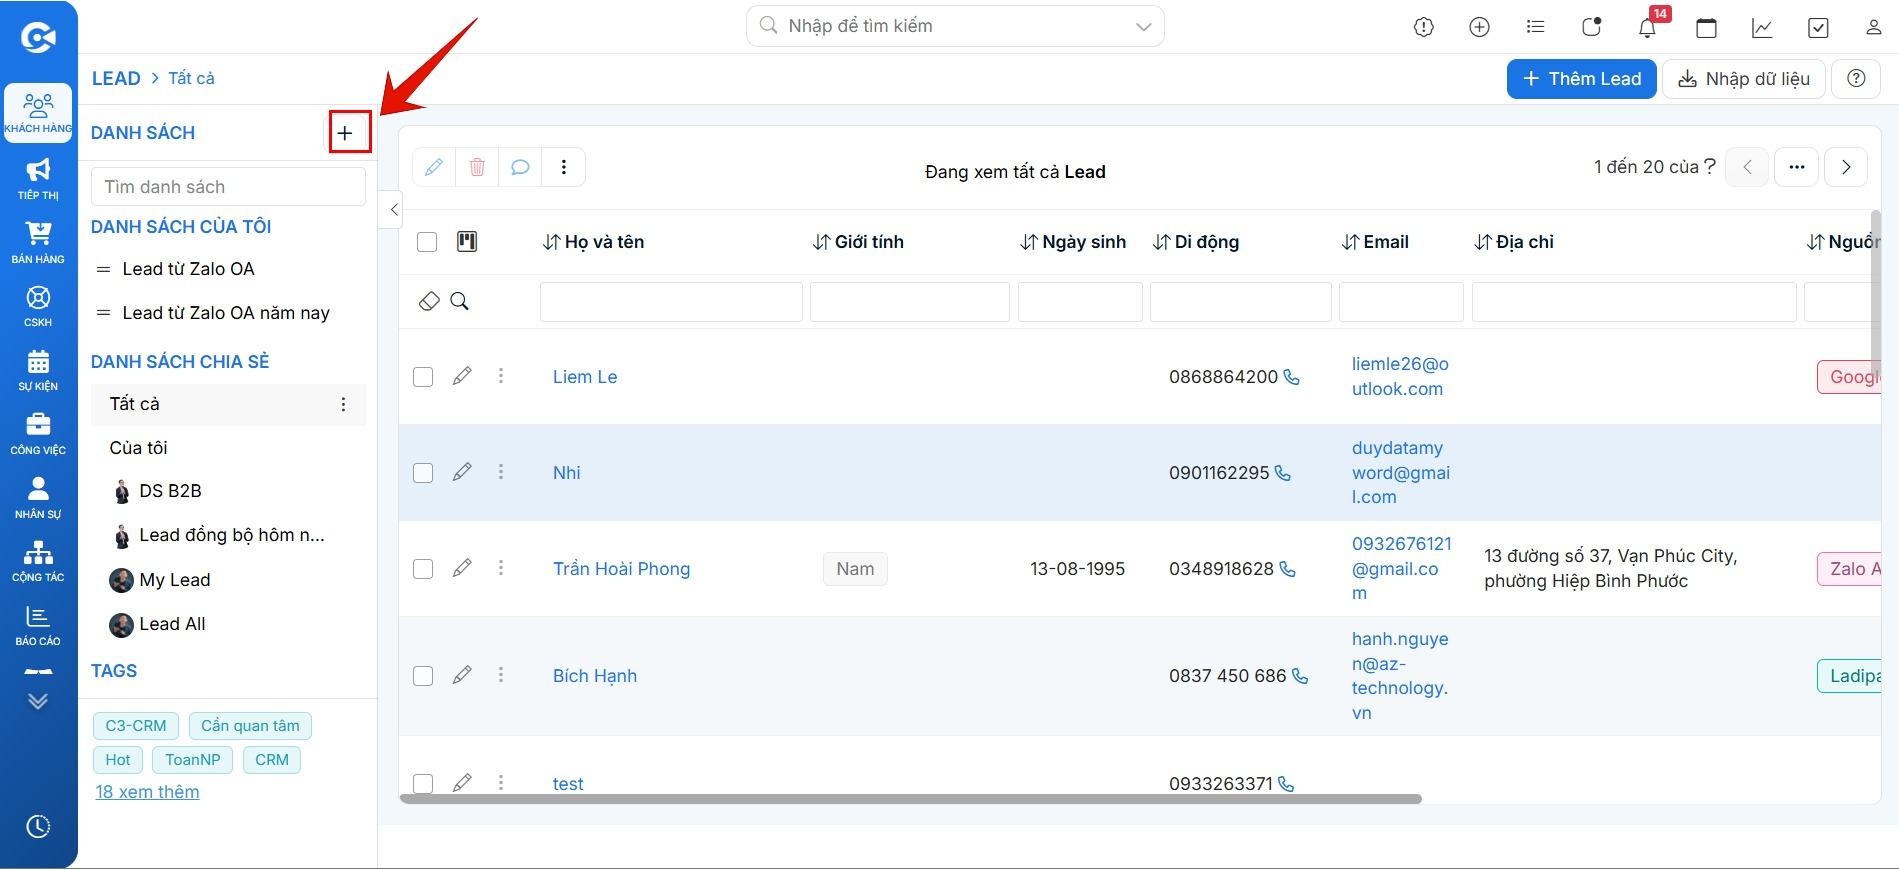Expand more sidebar modules with double chevron

(38, 701)
